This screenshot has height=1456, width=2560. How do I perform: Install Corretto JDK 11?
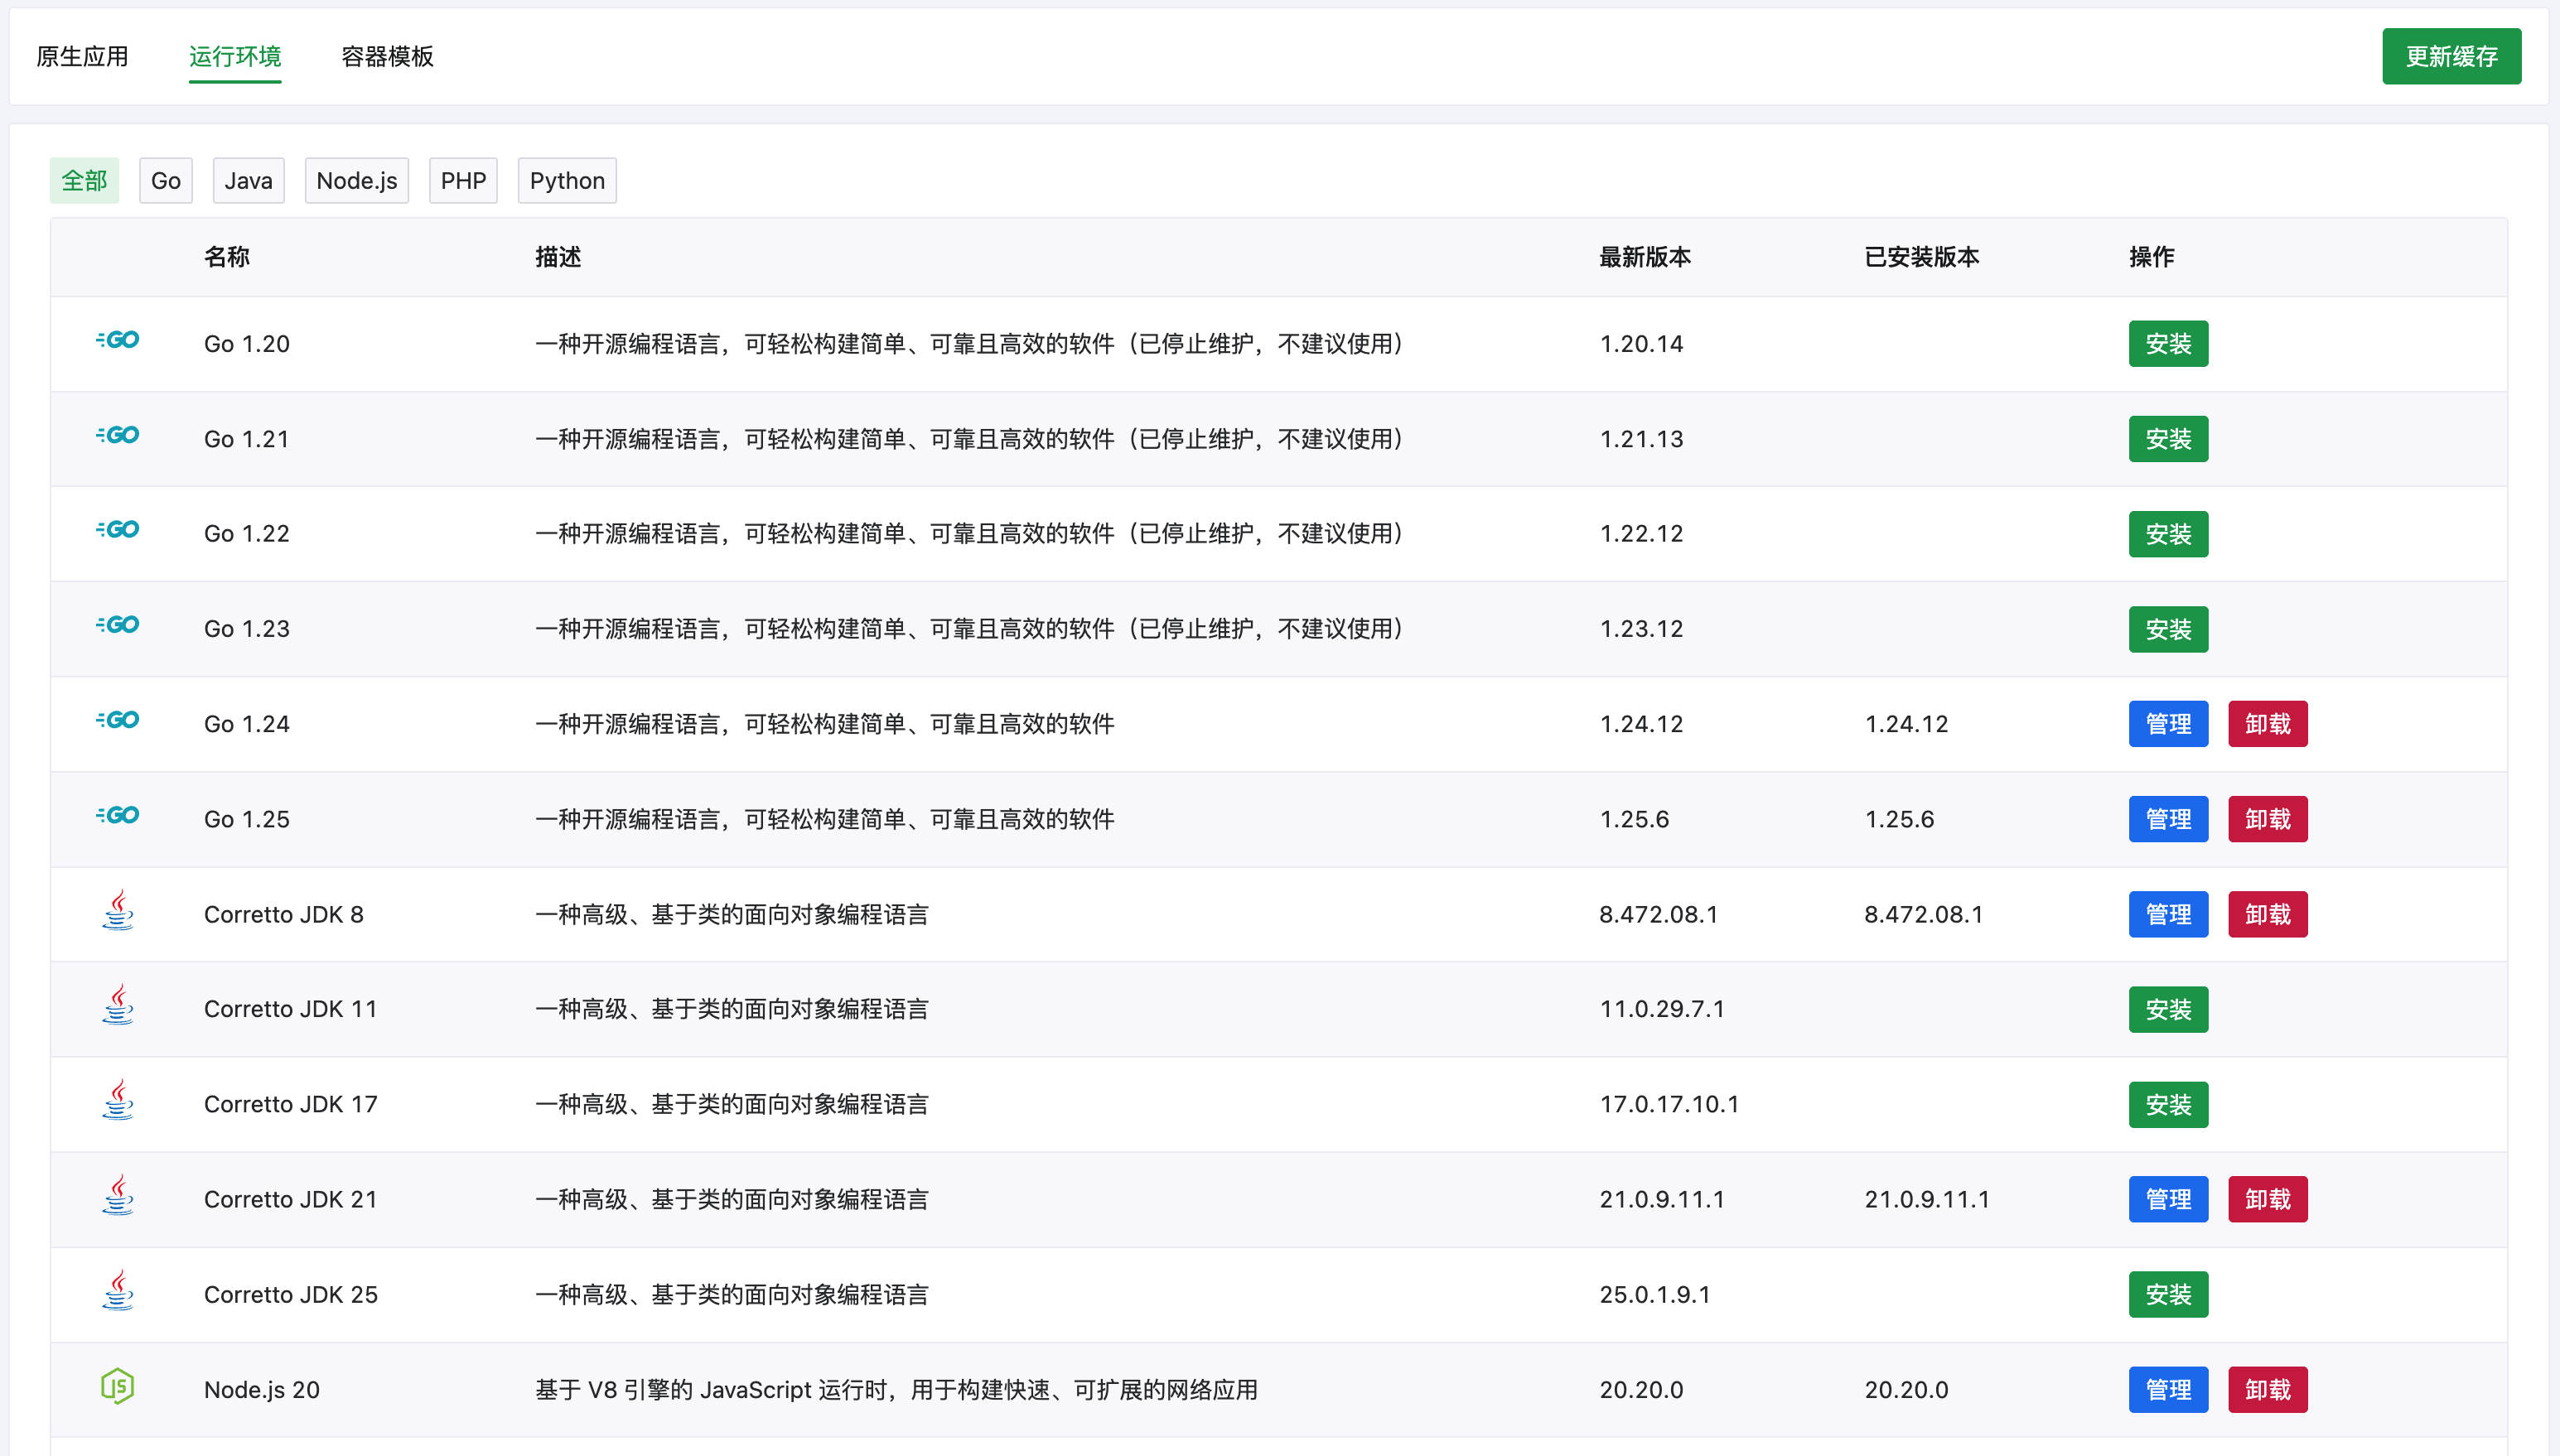(x=2168, y=1009)
